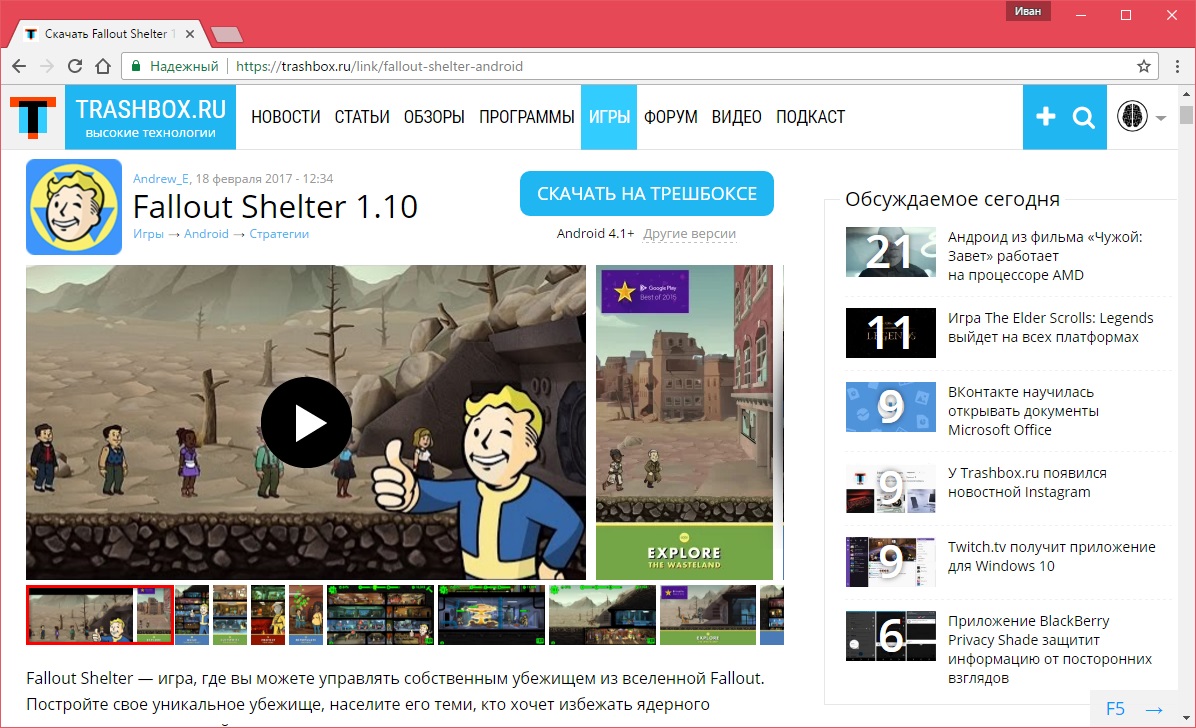
Task: Open the НОВОСТИ menu section
Action: pos(285,117)
